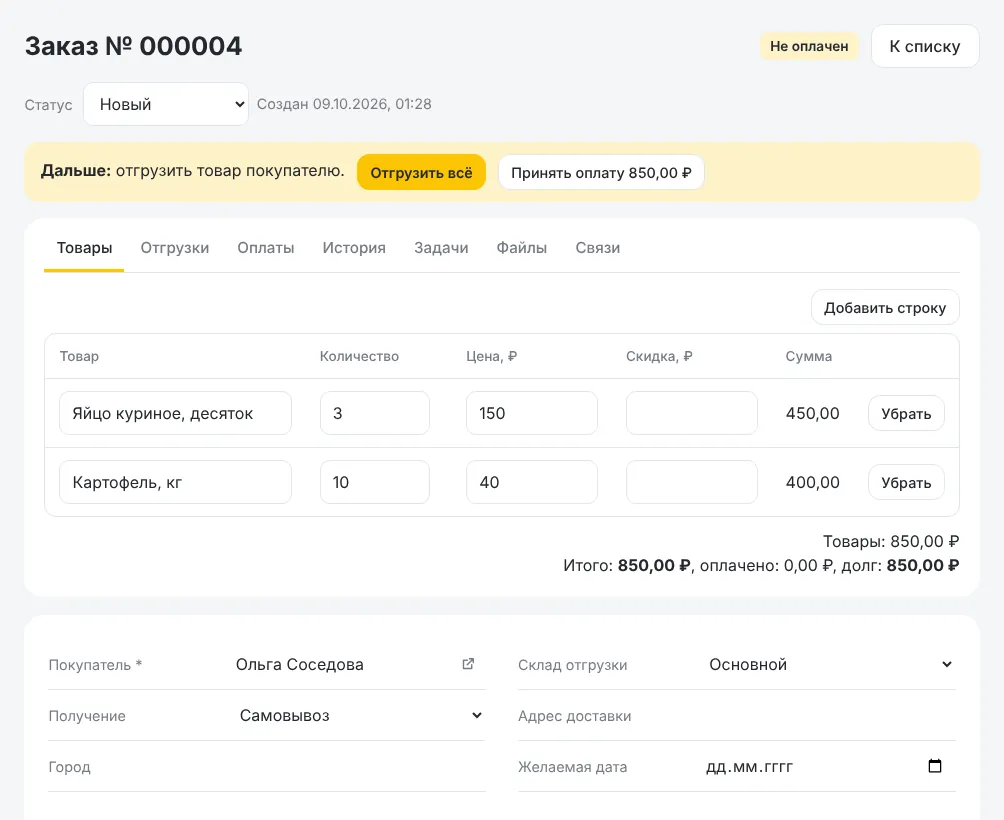
Task: Click the sum 450,00 in the table
Action: pyautogui.click(x=813, y=414)
